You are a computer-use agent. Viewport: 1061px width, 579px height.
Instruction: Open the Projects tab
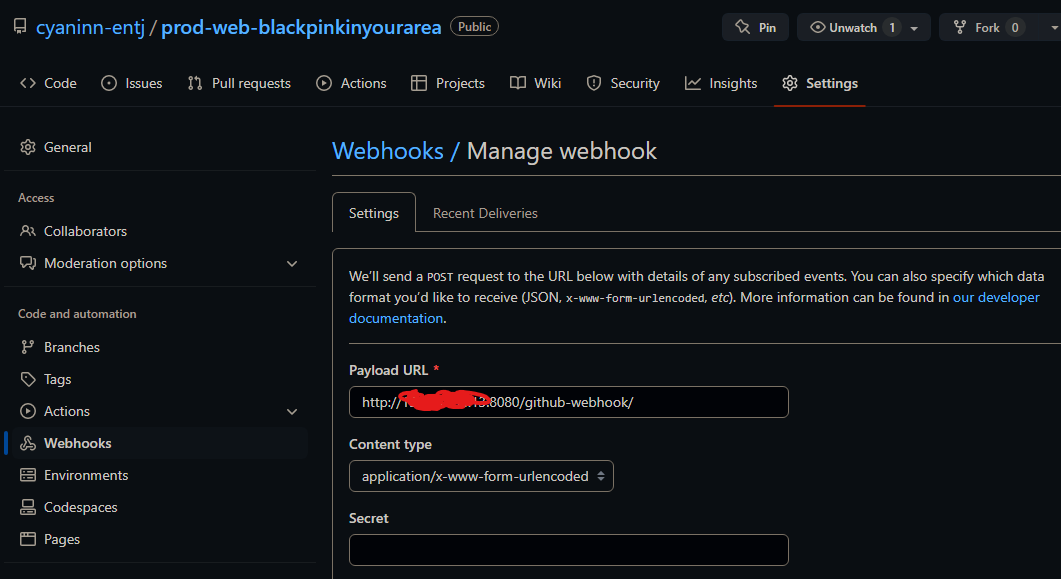[x=448, y=83]
